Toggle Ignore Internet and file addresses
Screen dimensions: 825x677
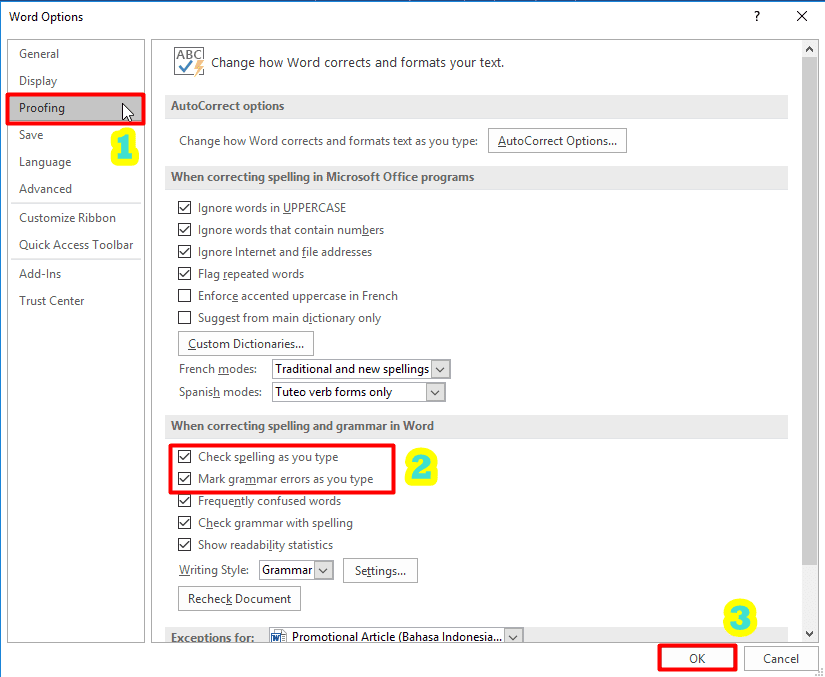click(184, 252)
